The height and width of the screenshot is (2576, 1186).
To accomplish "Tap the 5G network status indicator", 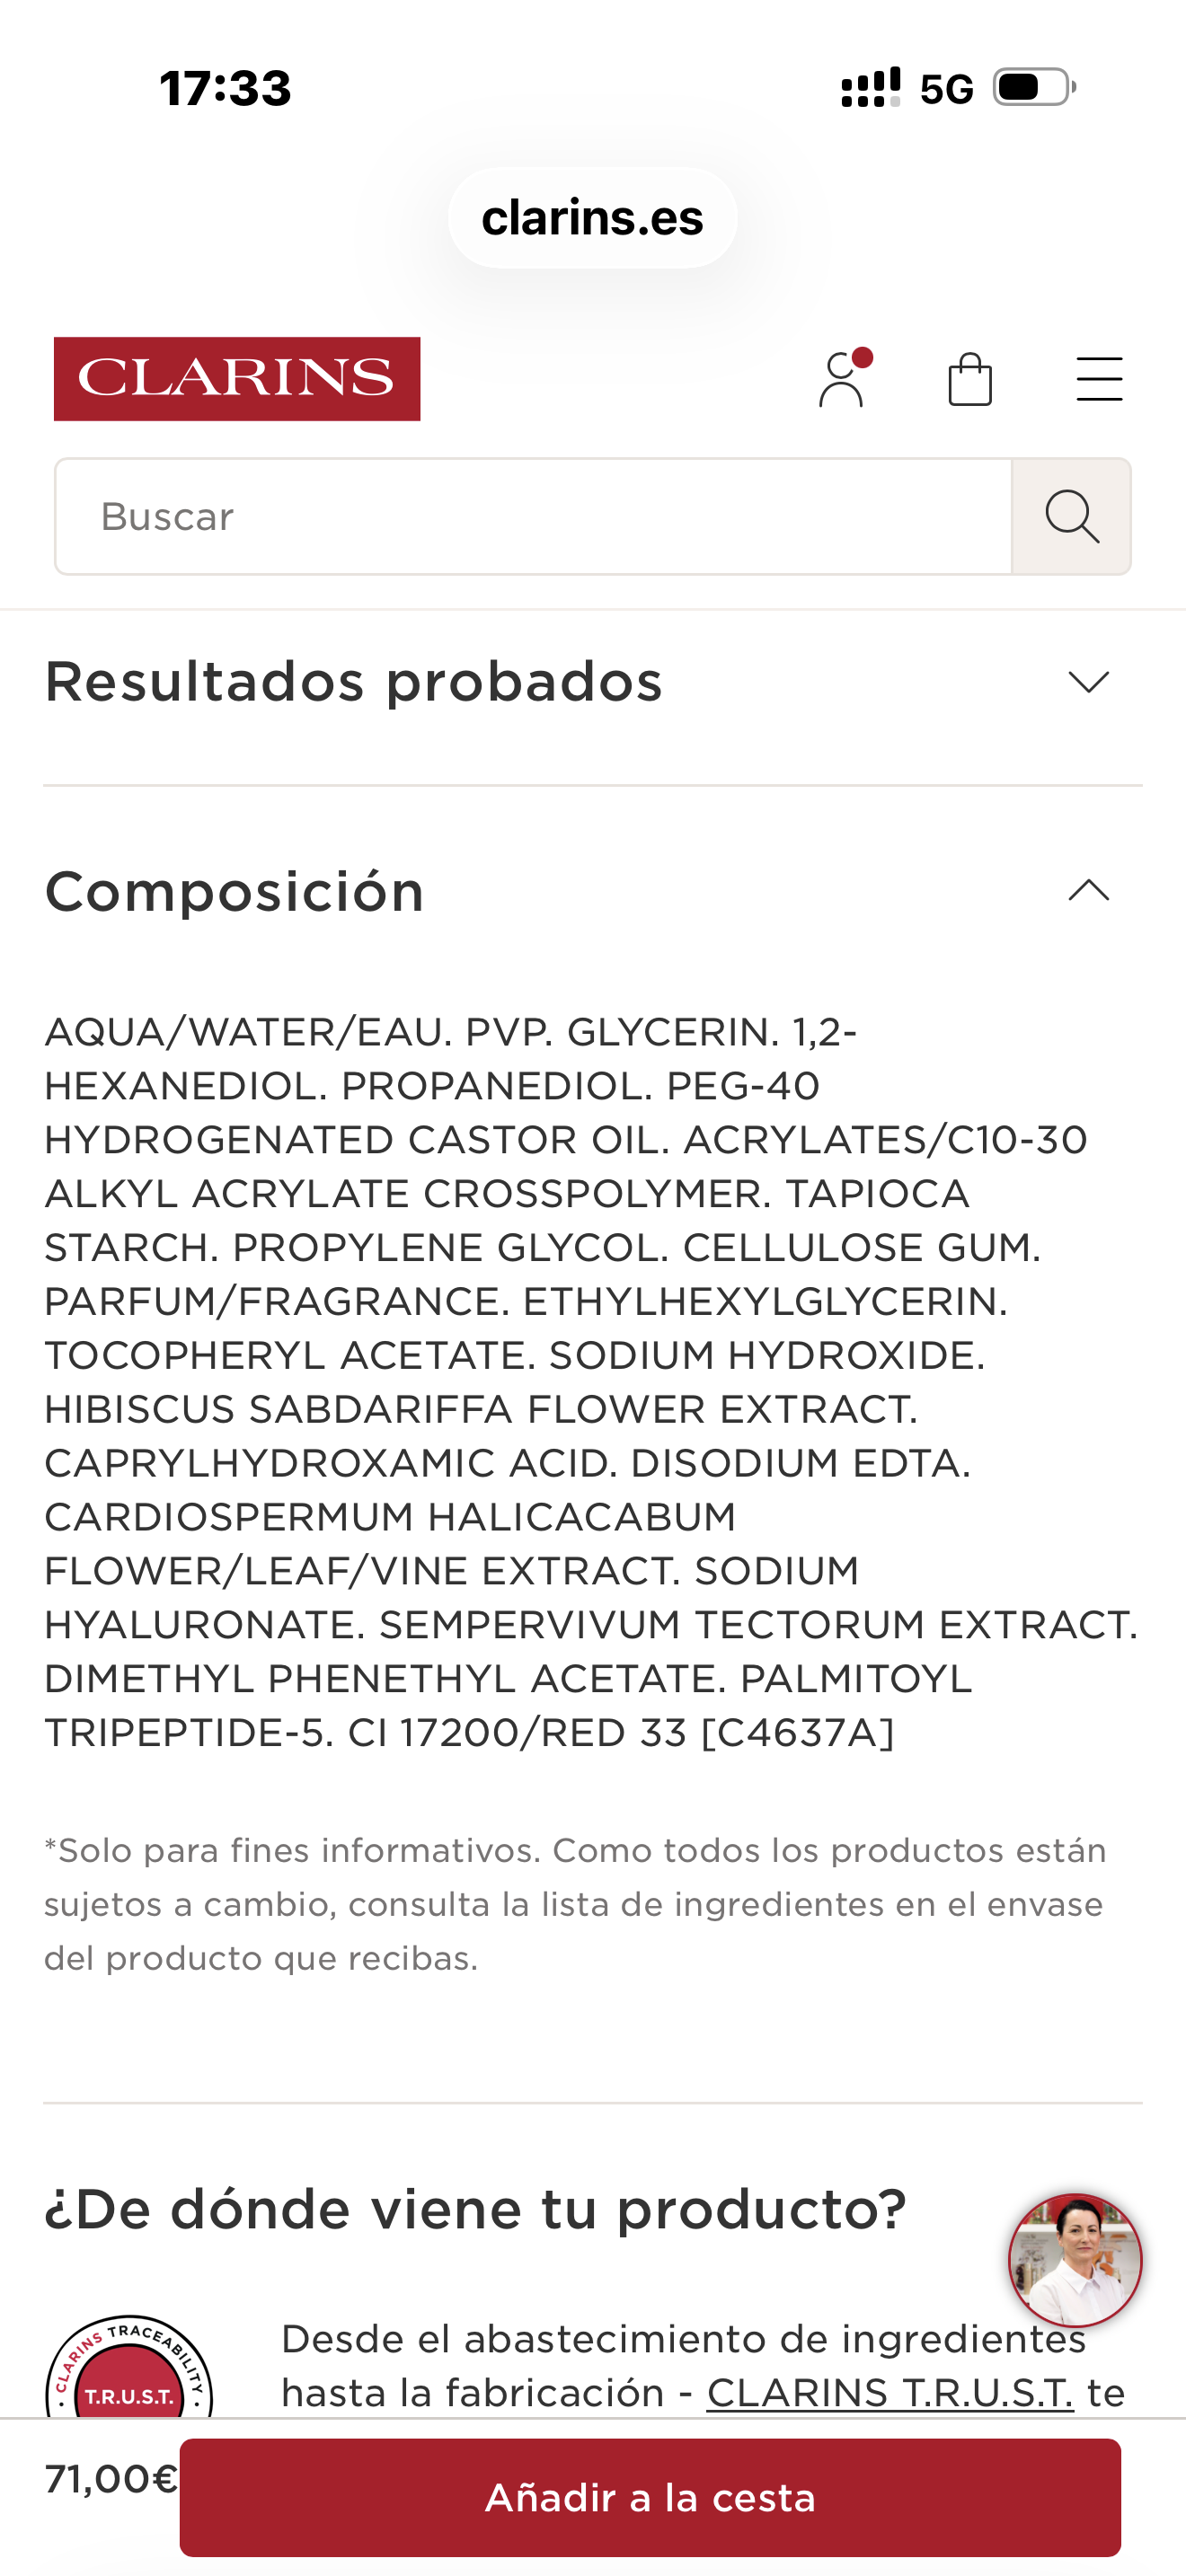I will 946,89.
